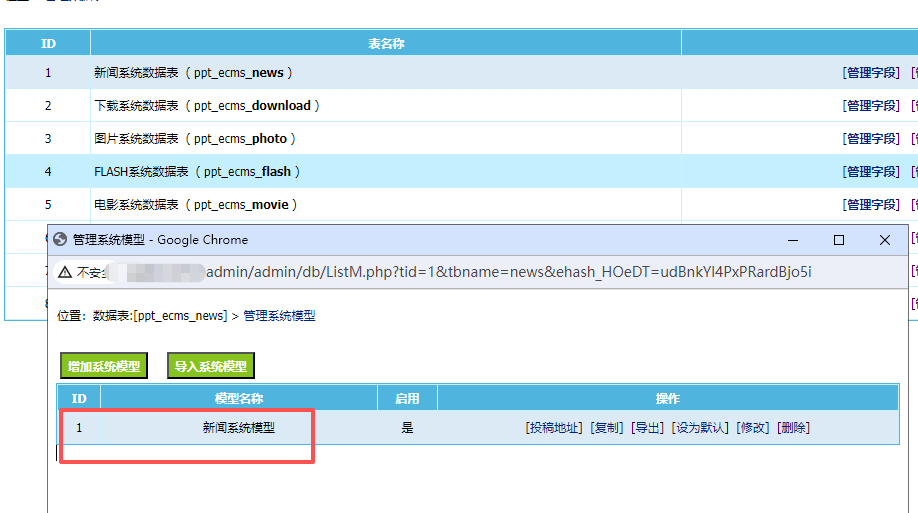This screenshot has height=513, width=918.
Task: Click the 修改 link for 新闻系统模型
Action: click(753, 428)
